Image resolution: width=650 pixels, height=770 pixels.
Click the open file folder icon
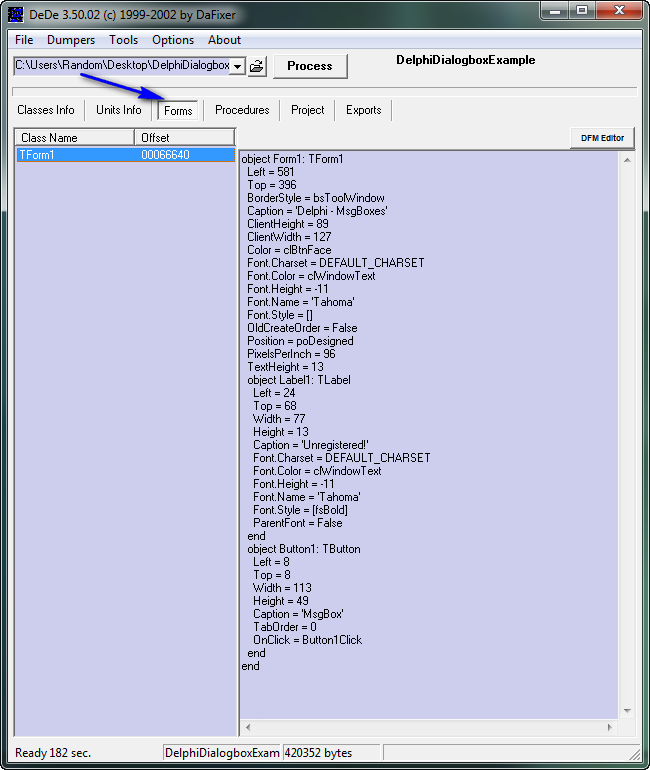256,66
